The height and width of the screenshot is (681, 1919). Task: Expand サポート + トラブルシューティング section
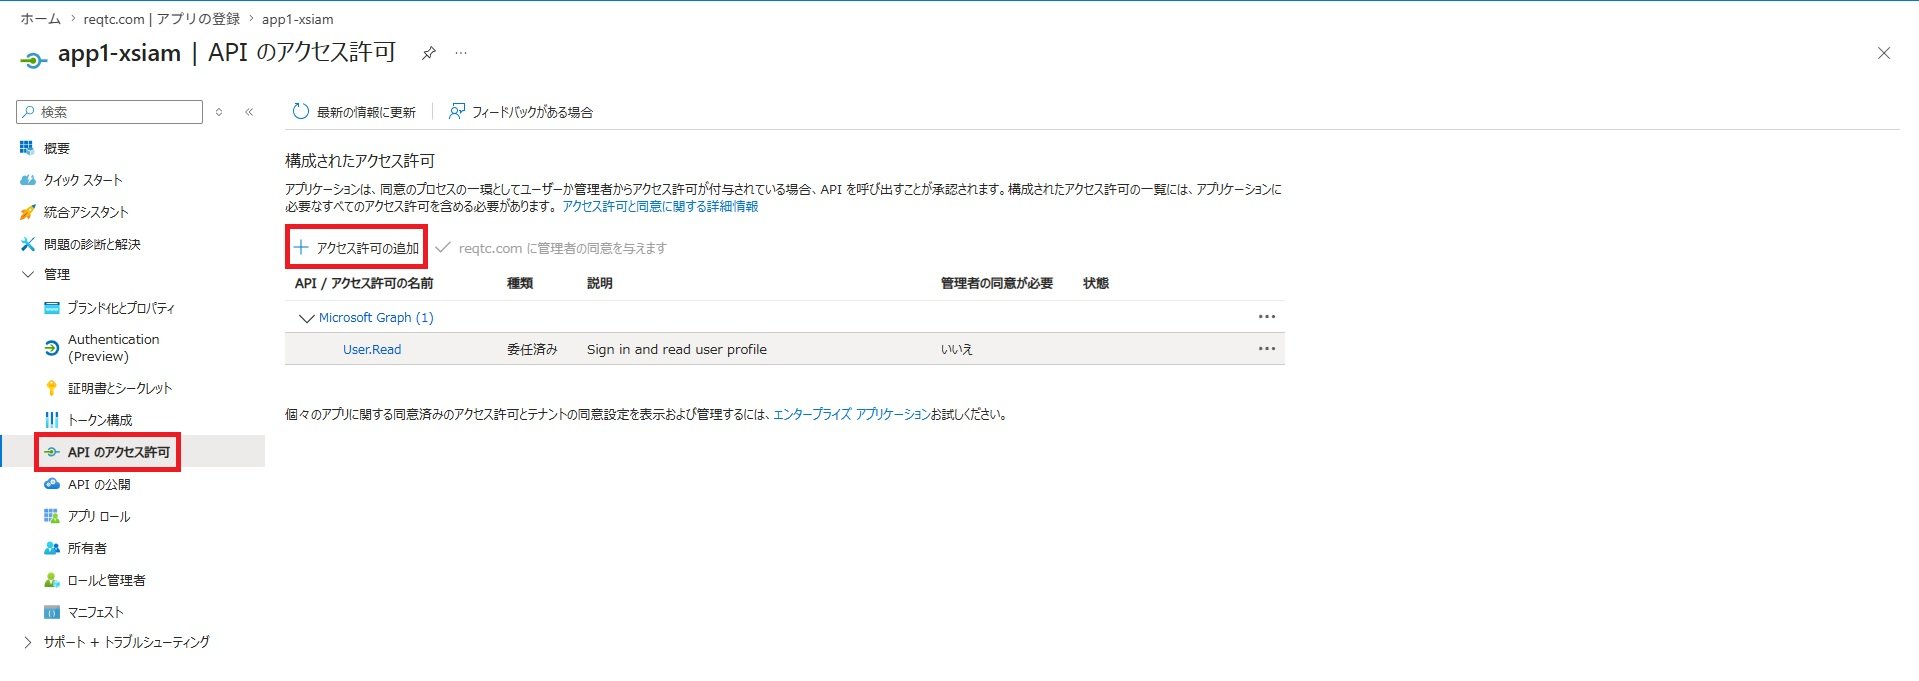click(x=27, y=642)
